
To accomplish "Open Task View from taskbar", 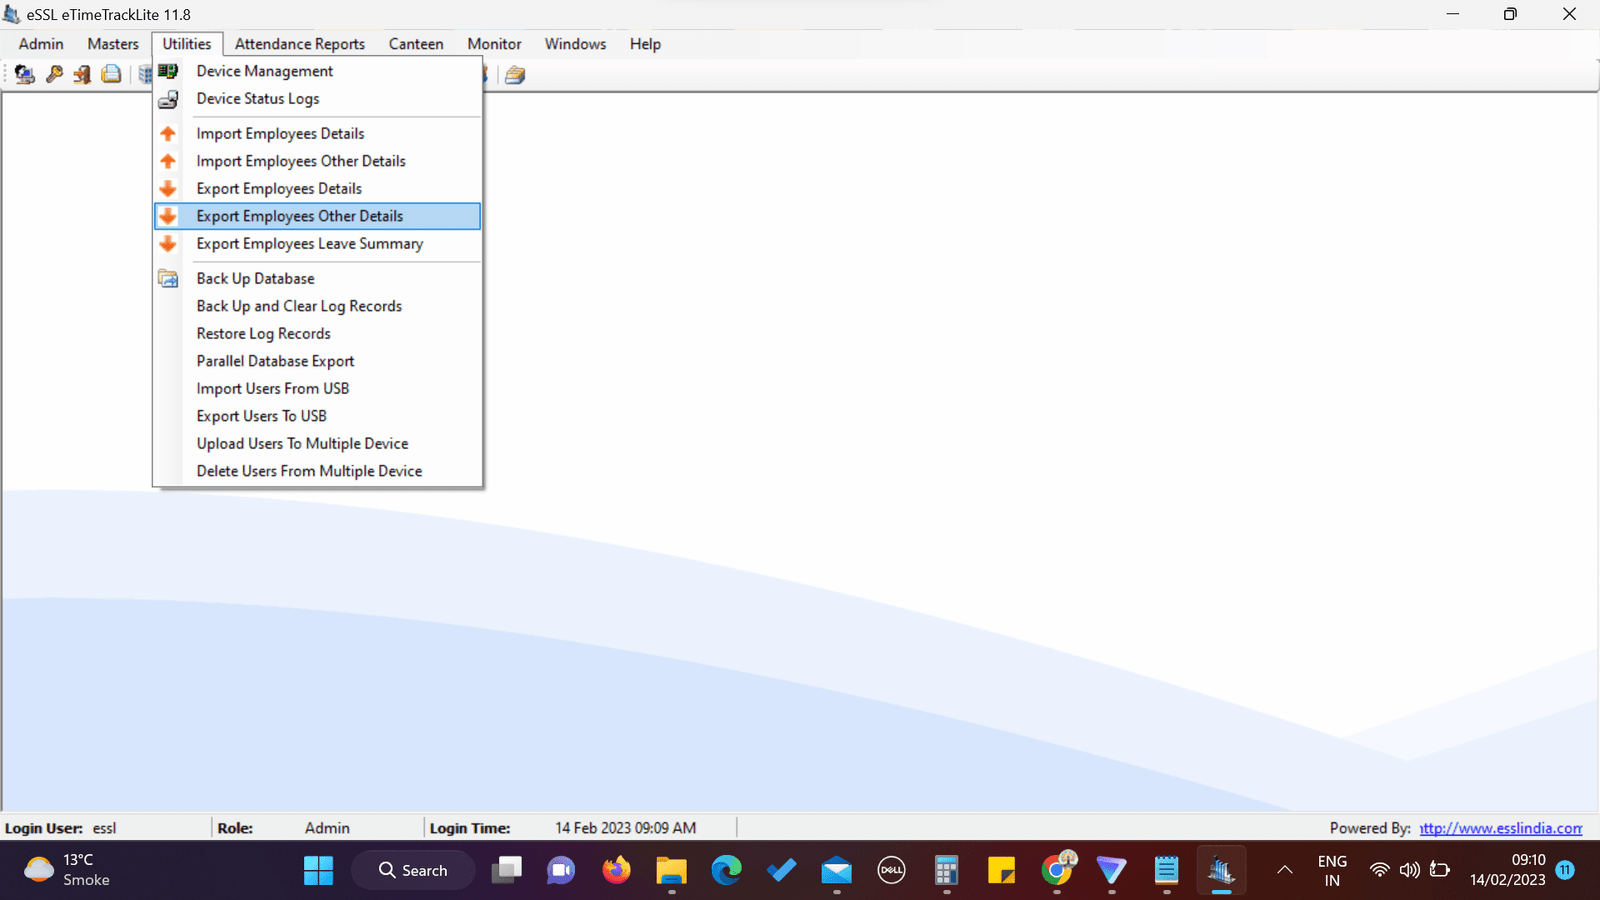I will [506, 870].
